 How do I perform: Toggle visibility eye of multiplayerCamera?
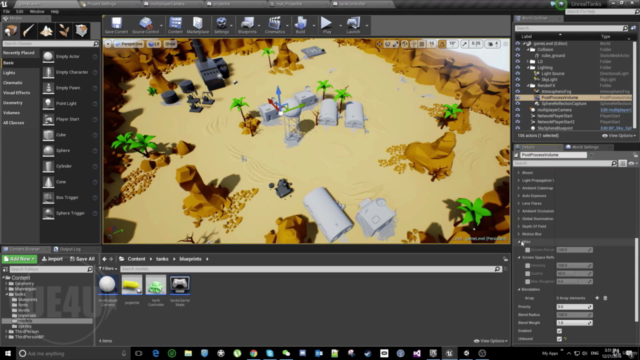tap(518, 110)
